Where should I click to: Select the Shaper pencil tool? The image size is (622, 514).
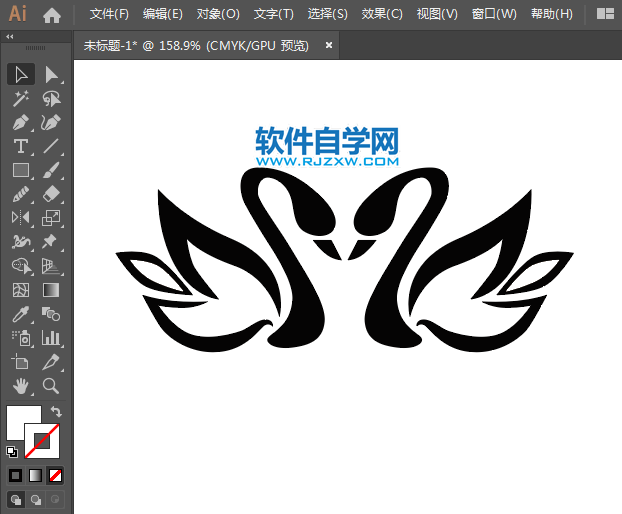[21, 194]
